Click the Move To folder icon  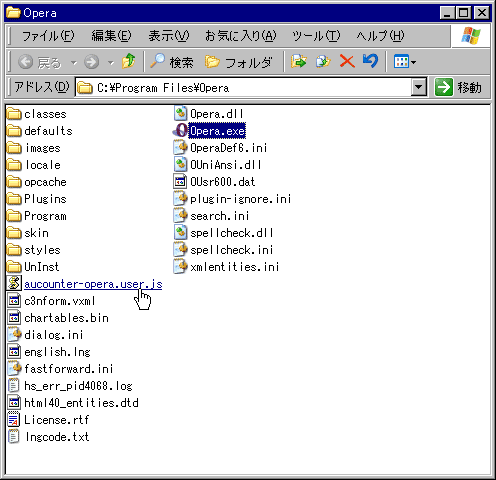click(299, 62)
